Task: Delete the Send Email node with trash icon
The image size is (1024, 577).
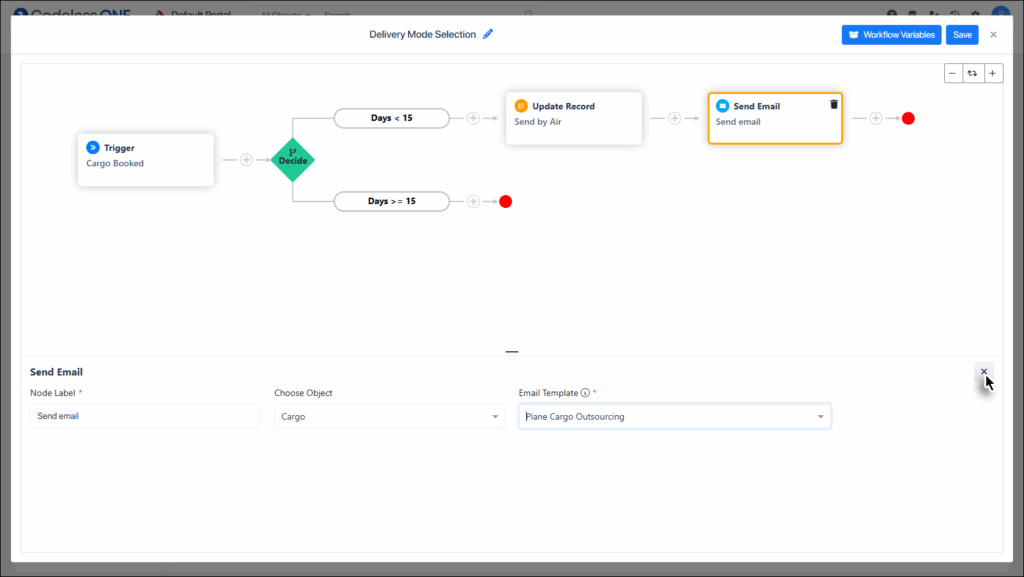Action: pyautogui.click(x=834, y=105)
